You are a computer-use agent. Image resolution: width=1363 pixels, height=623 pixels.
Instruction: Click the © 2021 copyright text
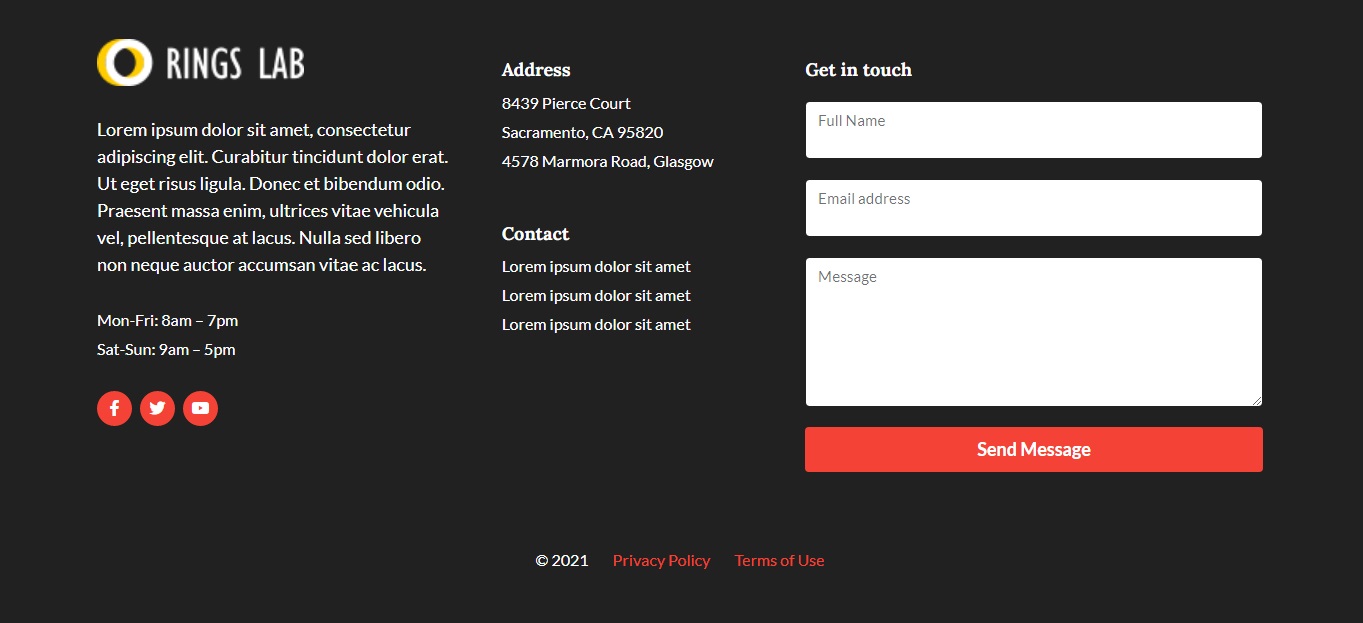click(x=561, y=561)
